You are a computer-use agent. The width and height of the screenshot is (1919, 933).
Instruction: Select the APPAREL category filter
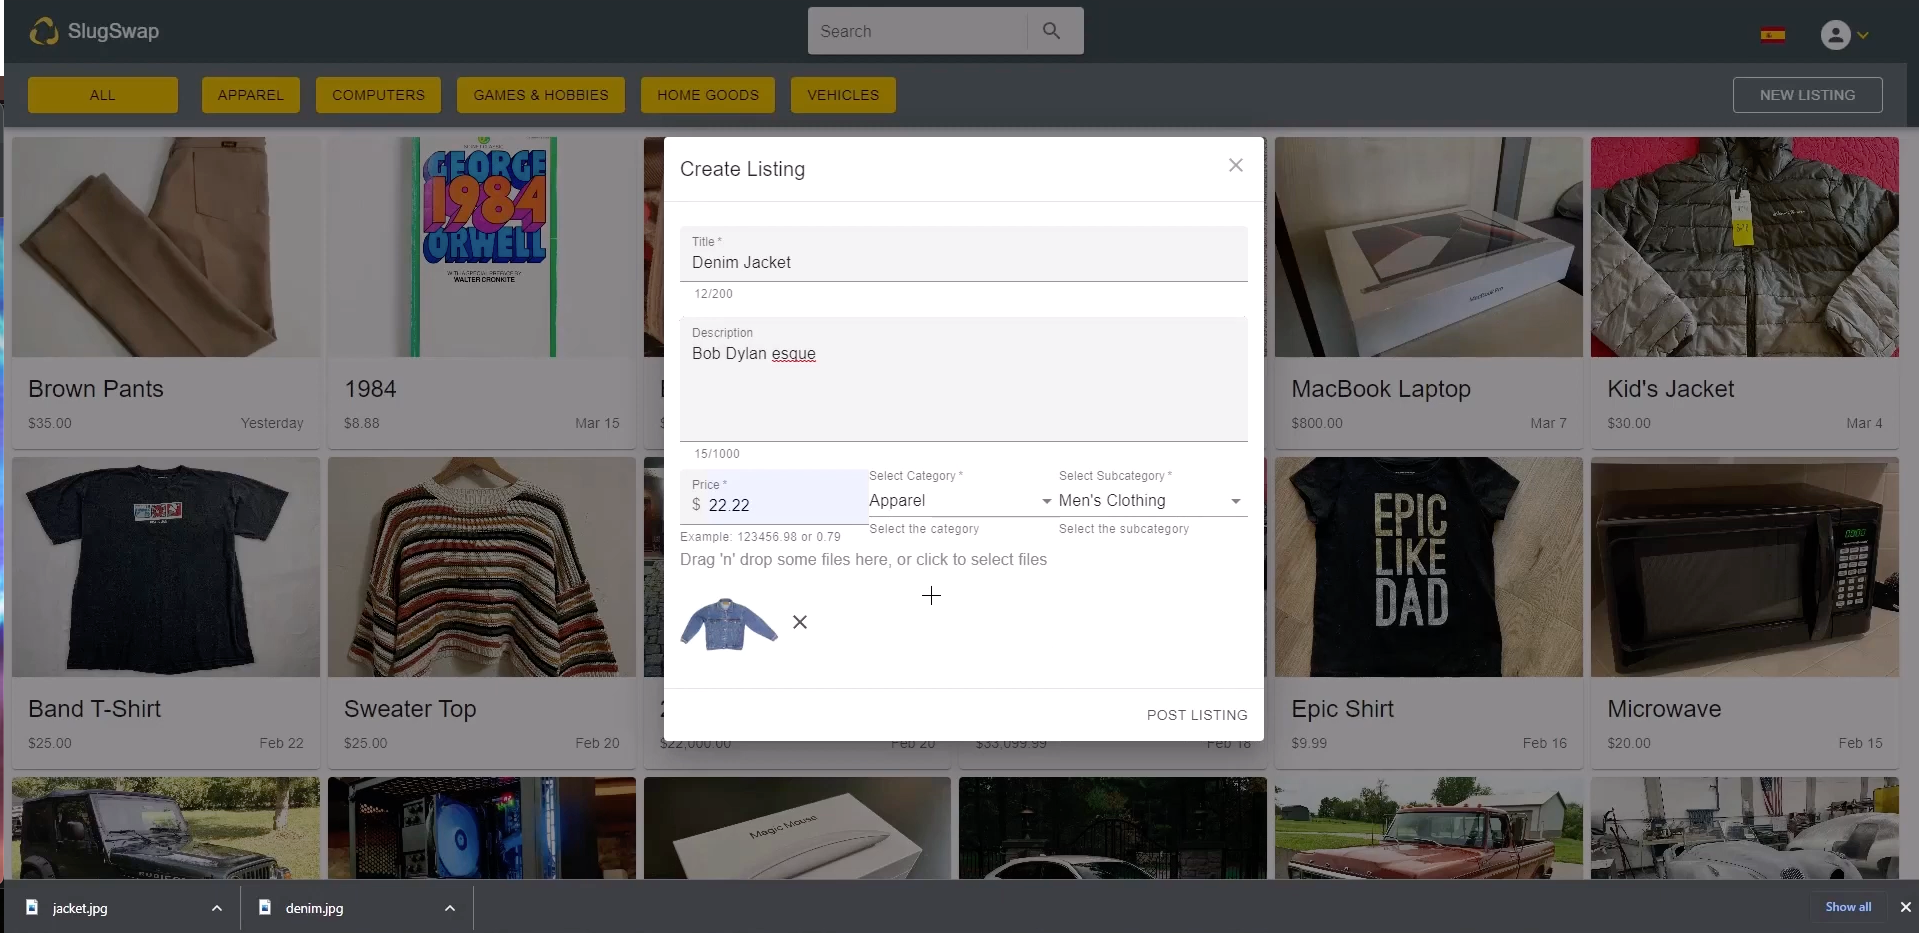pos(251,95)
